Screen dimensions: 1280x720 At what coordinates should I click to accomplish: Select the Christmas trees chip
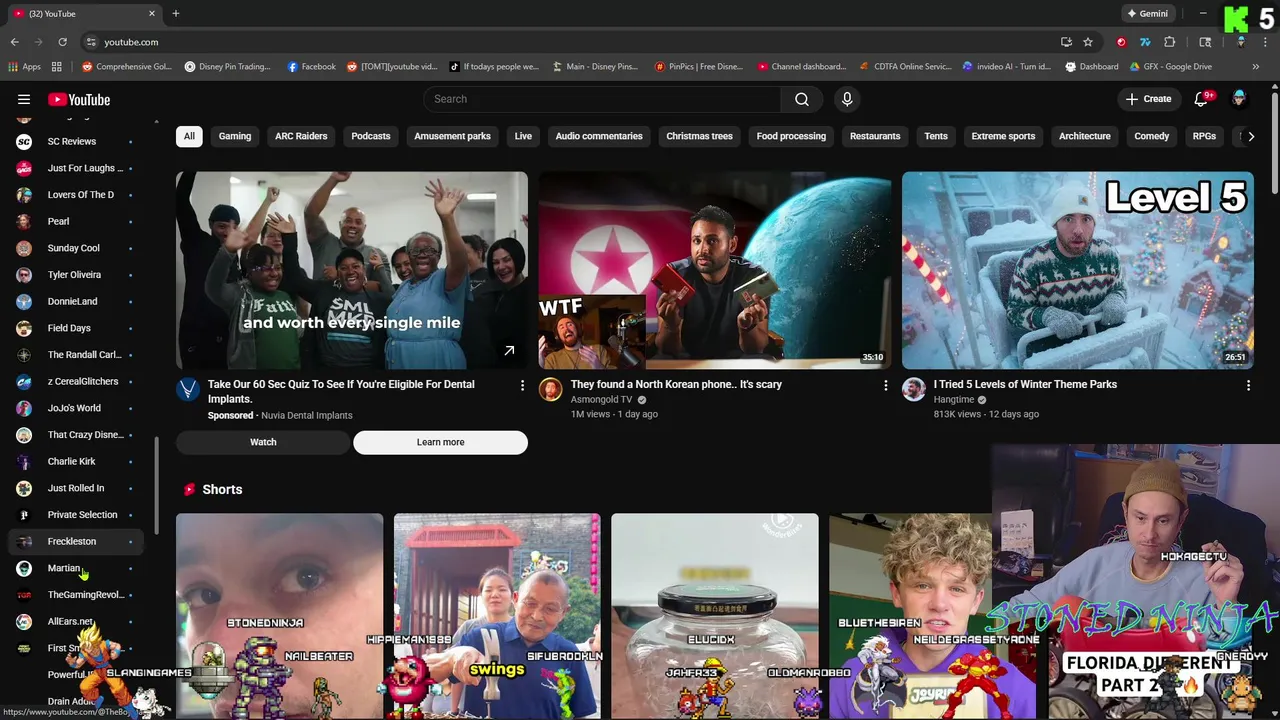(x=699, y=136)
